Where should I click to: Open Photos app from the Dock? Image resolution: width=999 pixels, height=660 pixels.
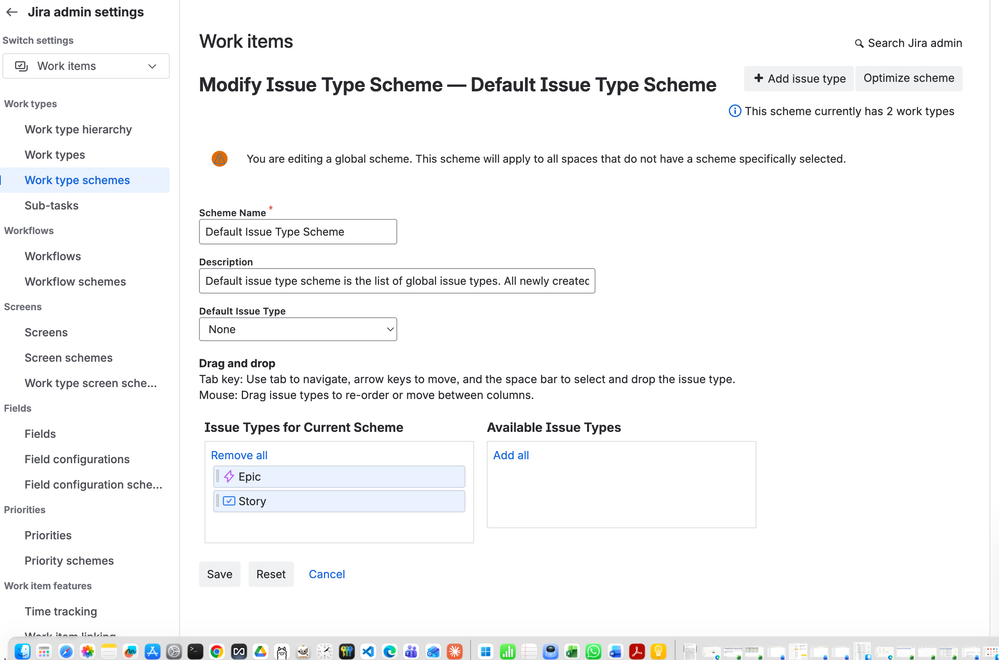87,651
